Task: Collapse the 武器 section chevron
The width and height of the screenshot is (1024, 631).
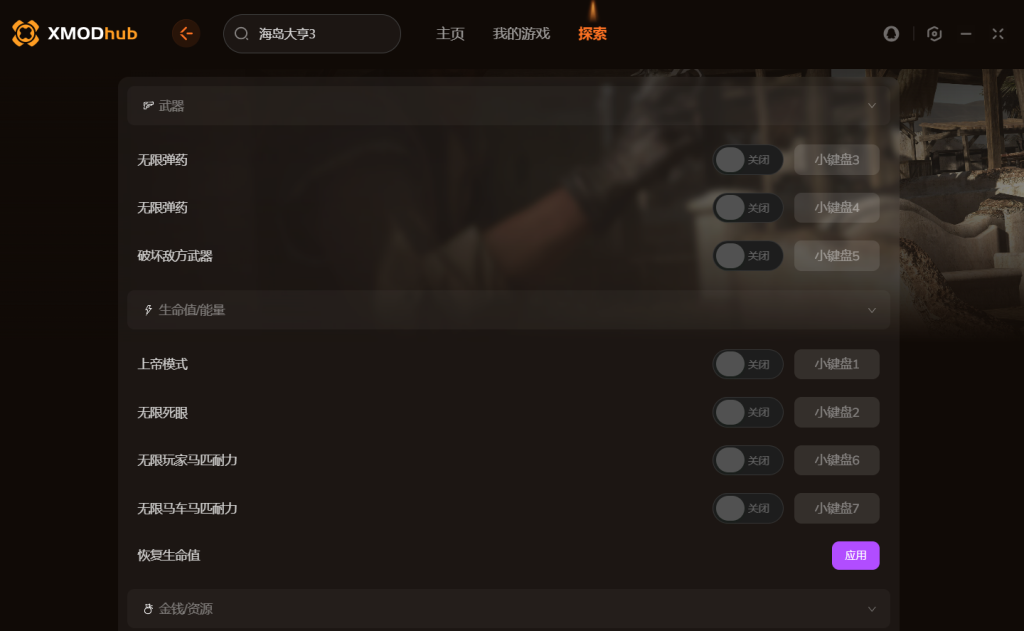Action: 871,106
